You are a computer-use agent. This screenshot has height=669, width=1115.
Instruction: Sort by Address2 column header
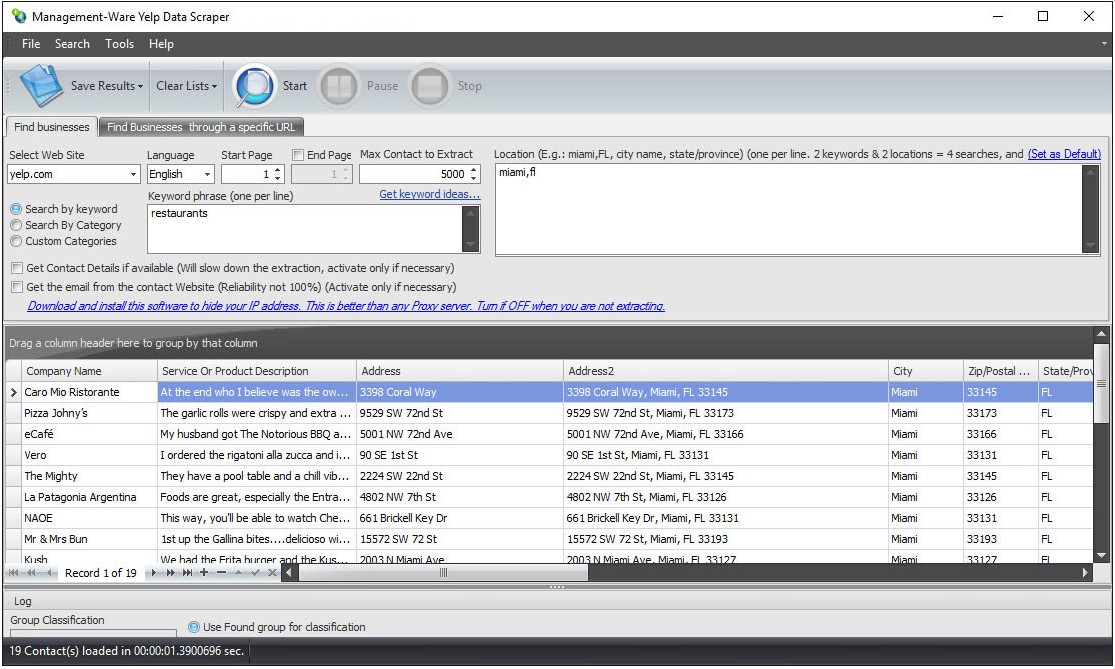tap(725, 370)
